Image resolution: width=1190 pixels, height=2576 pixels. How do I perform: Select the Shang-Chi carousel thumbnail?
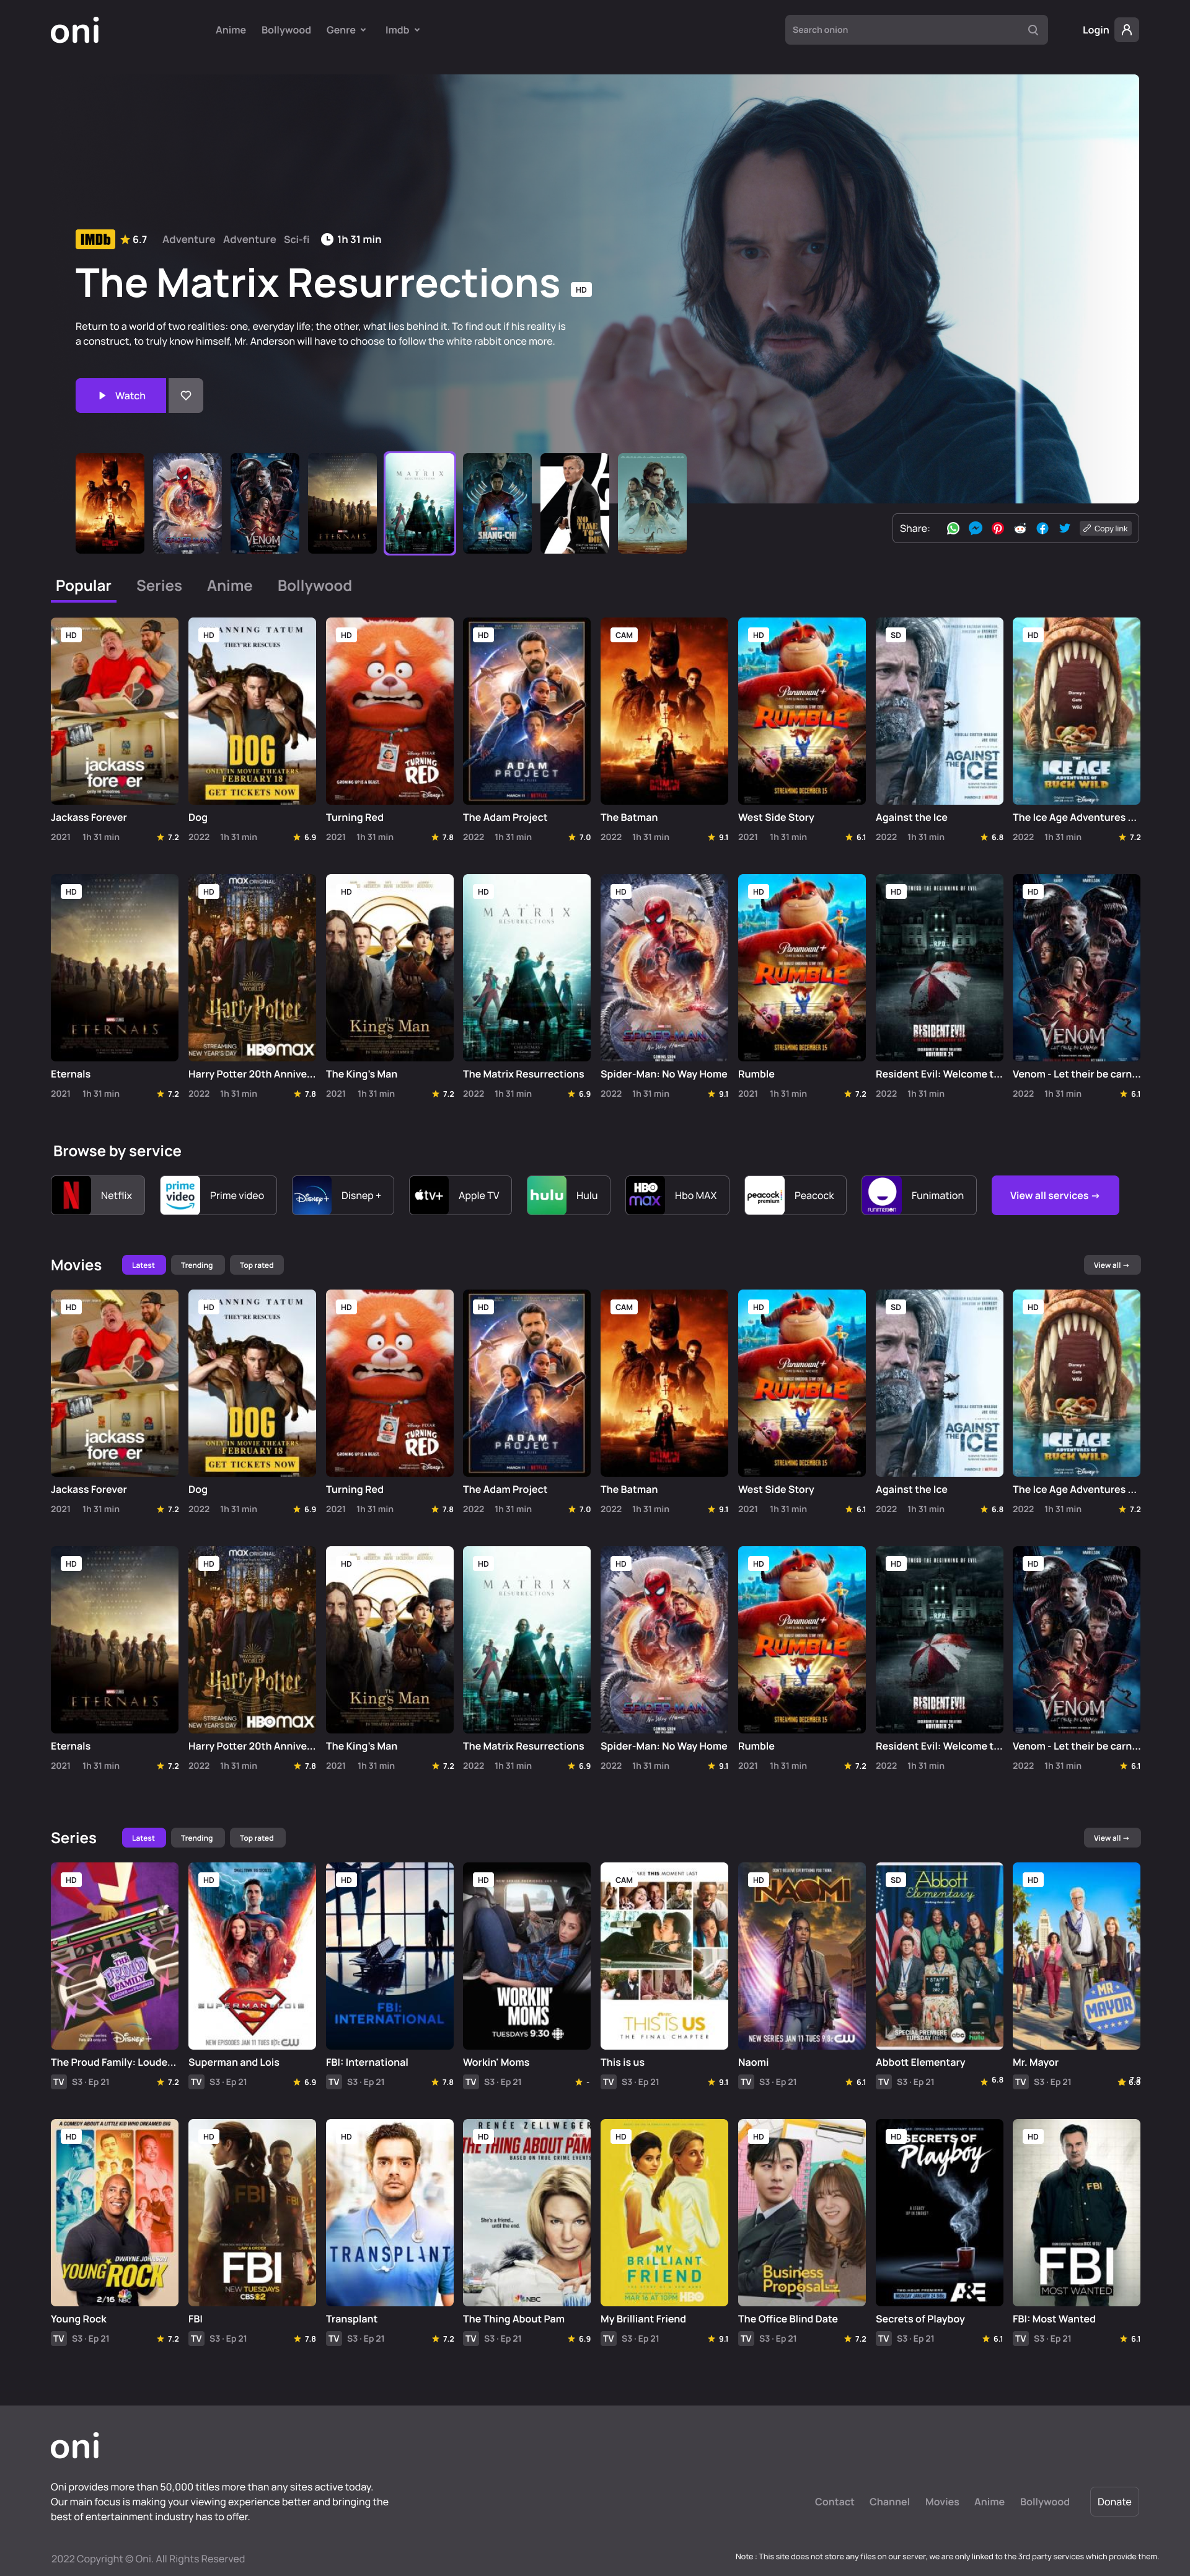point(497,502)
